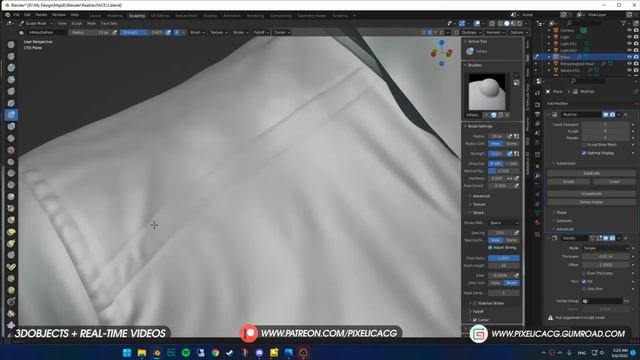Viewport: 640px width, 360px height.
Task: Select the Flatten brush tool
Action: 11,162
